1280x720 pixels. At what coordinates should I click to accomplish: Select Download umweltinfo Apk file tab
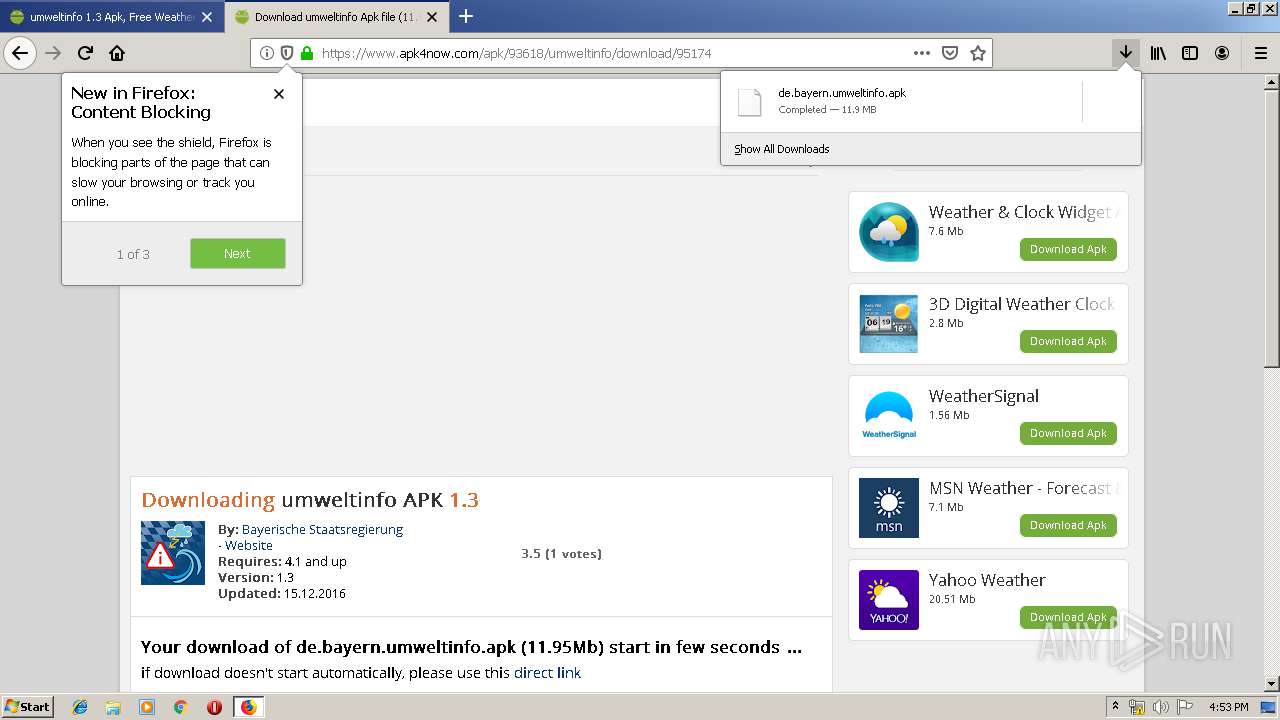pos(336,16)
